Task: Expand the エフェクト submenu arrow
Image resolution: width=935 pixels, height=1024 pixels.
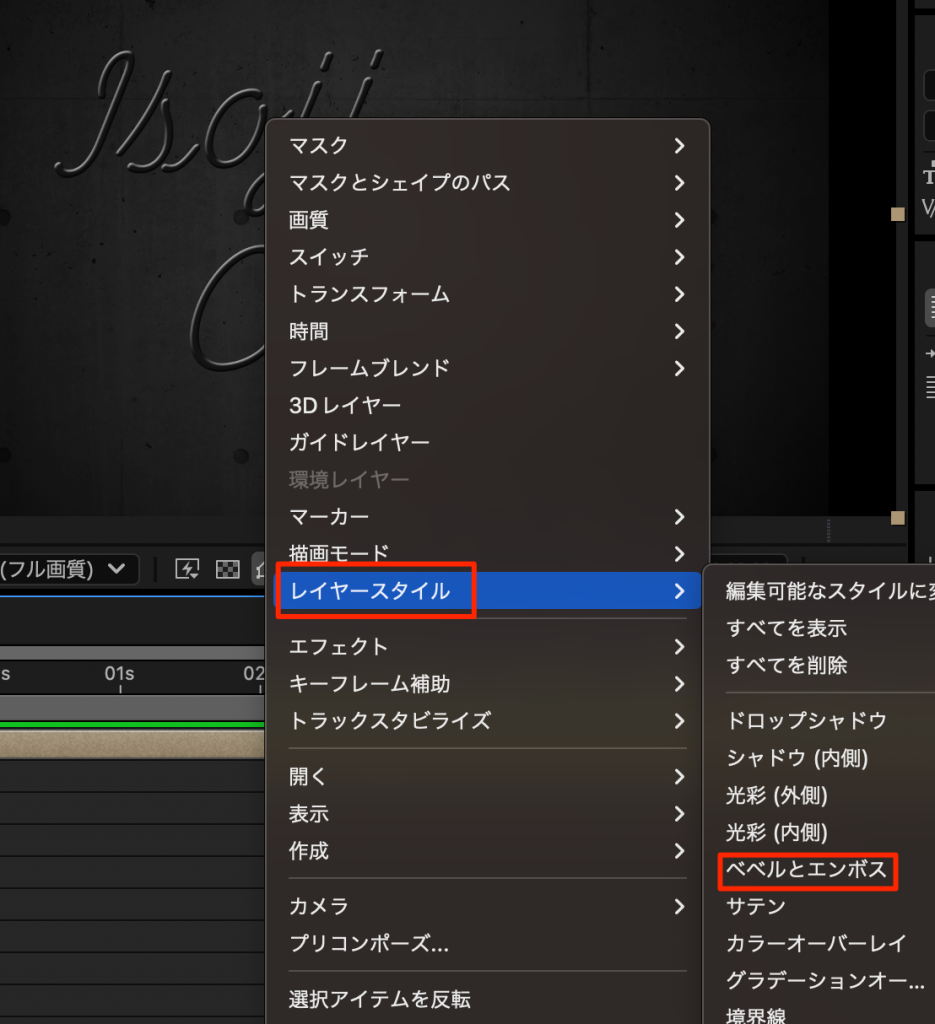Action: [x=679, y=647]
